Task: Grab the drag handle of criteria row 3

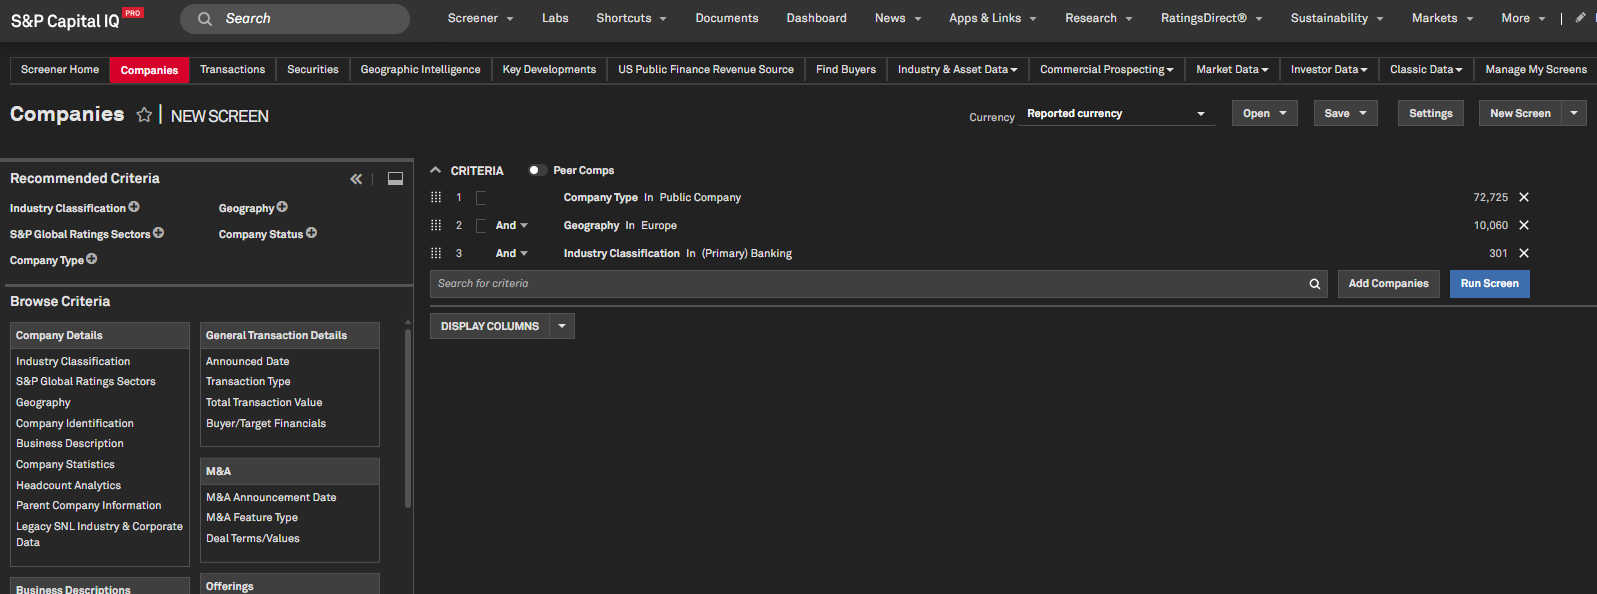Action: pyautogui.click(x=436, y=253)
